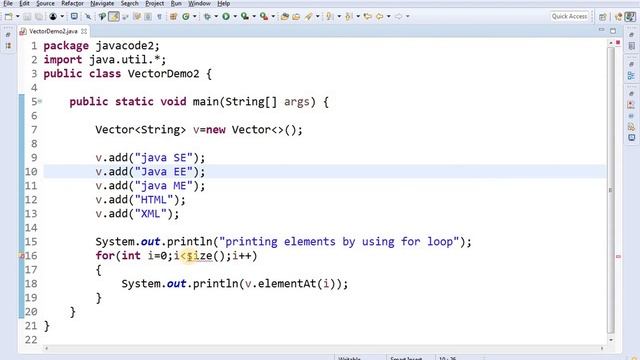Screen dimensions: 640x360
Task: Minimize the editor area
Action: tap(601, 30)
